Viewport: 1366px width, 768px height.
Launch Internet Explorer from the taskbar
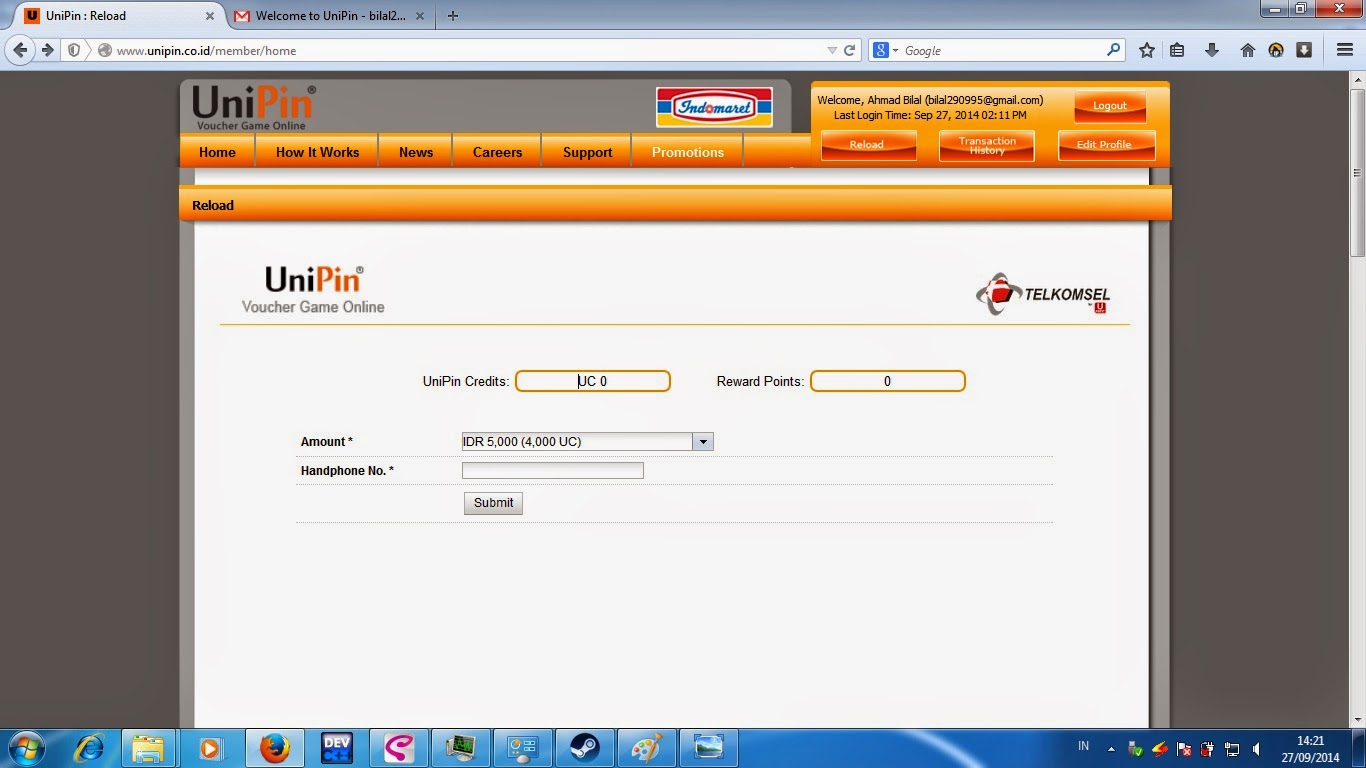pos(89,748)
